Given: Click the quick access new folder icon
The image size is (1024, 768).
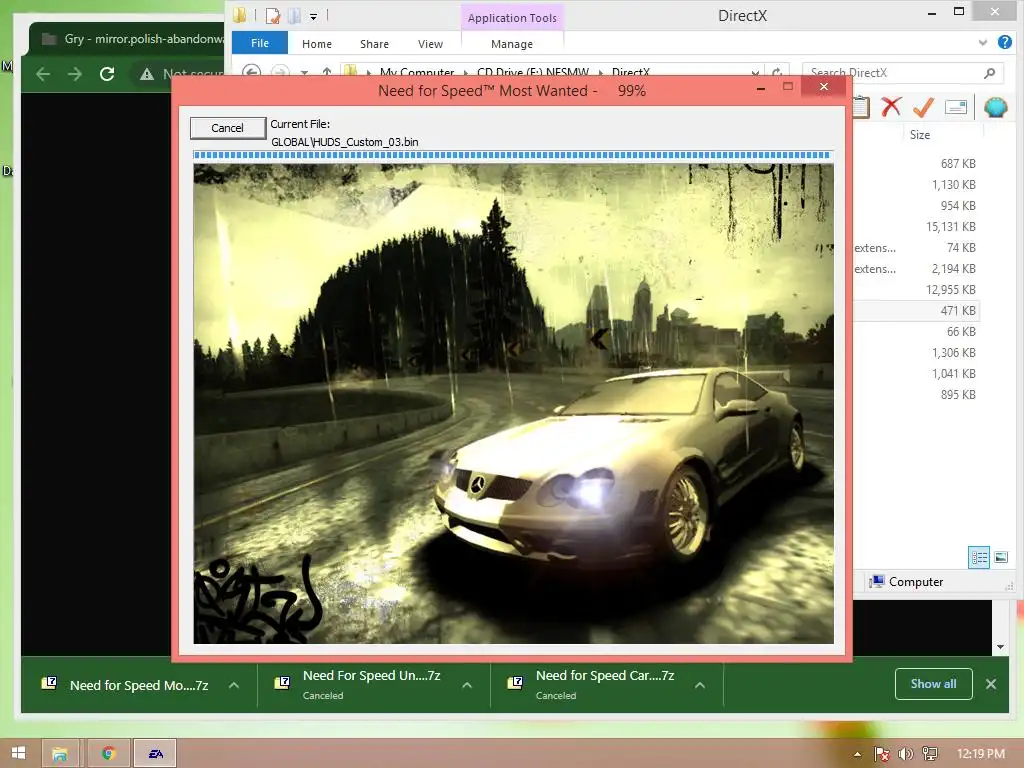Looking at the screenshot, I should 295,15.
